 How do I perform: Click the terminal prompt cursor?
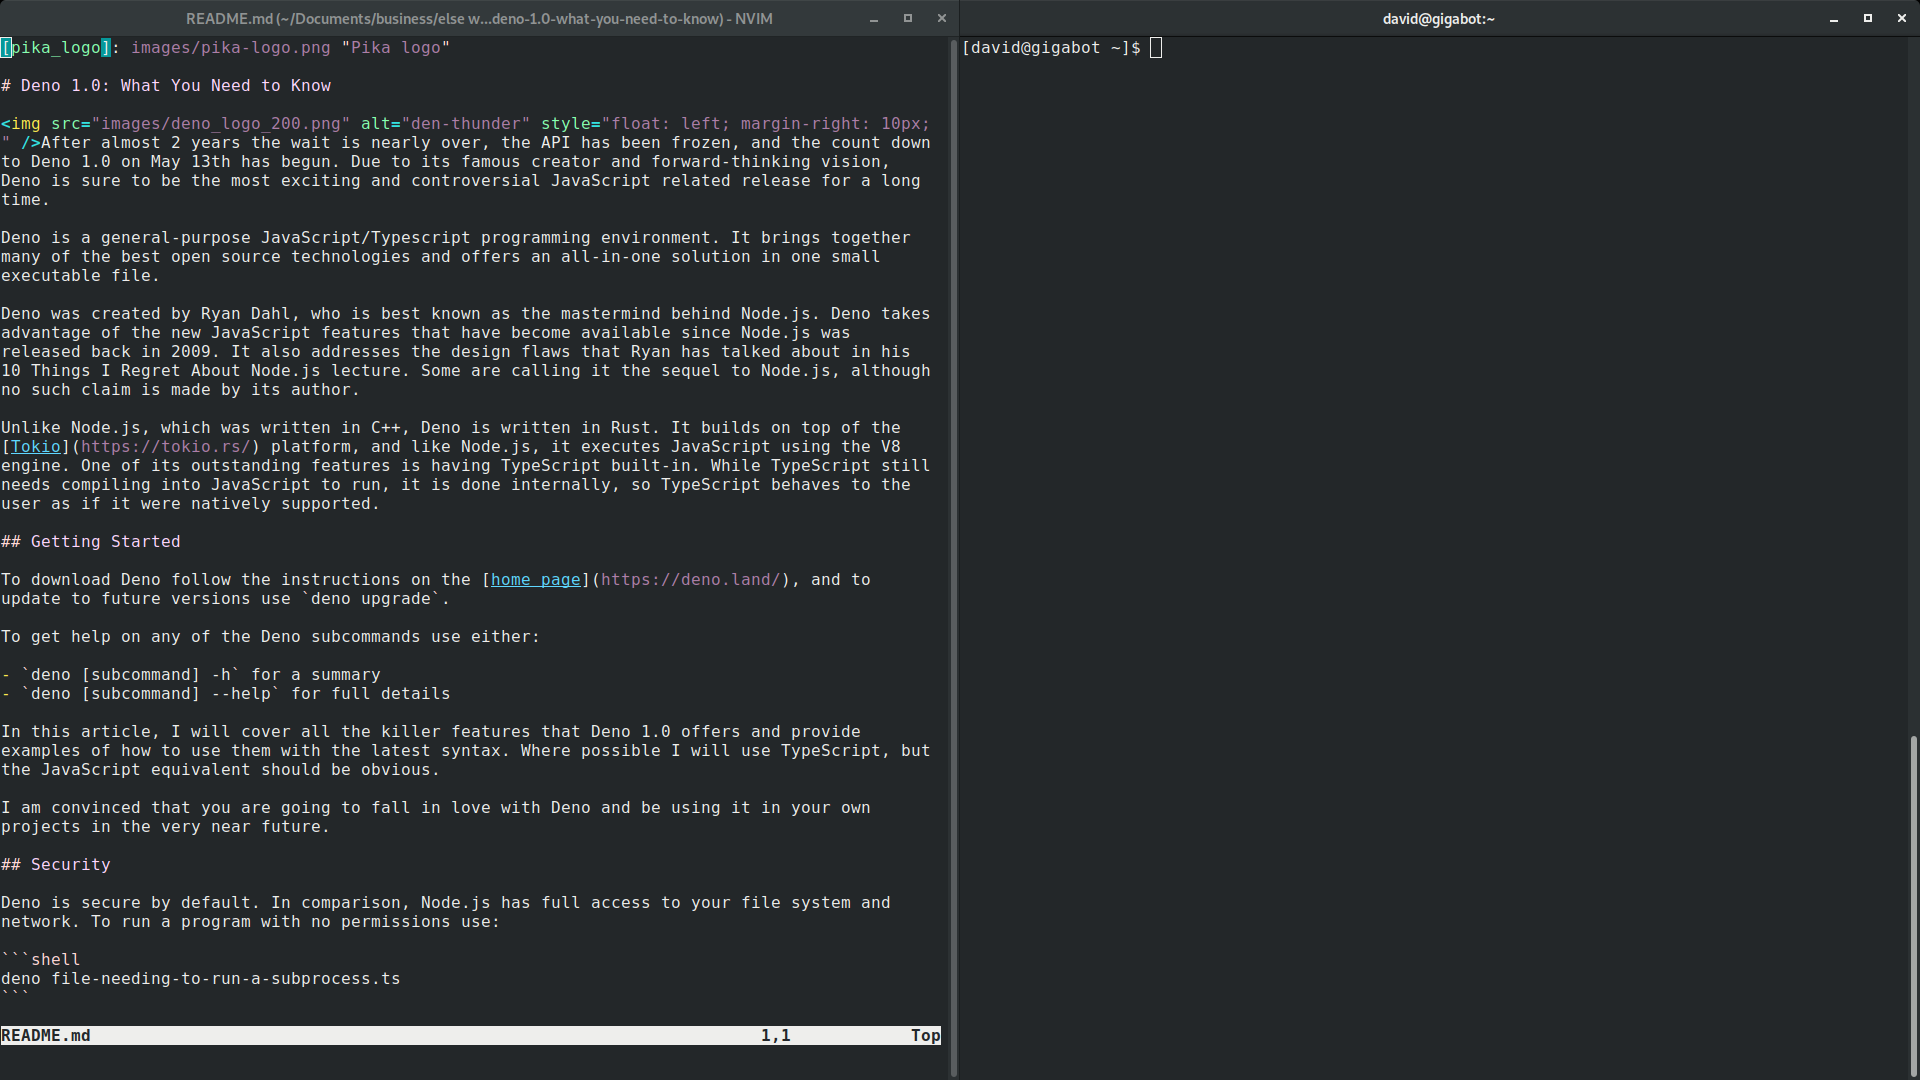tap(1156, 48)
